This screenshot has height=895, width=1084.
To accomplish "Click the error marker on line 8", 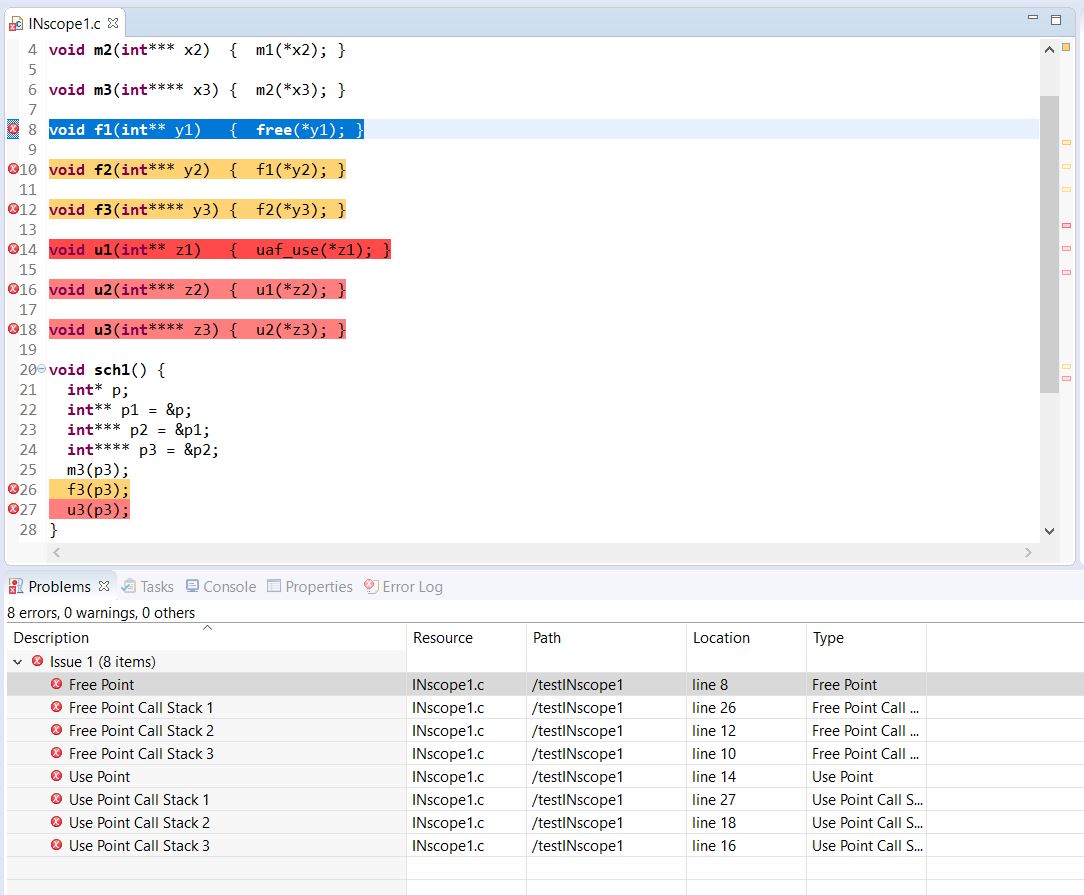I will (13, 129).
